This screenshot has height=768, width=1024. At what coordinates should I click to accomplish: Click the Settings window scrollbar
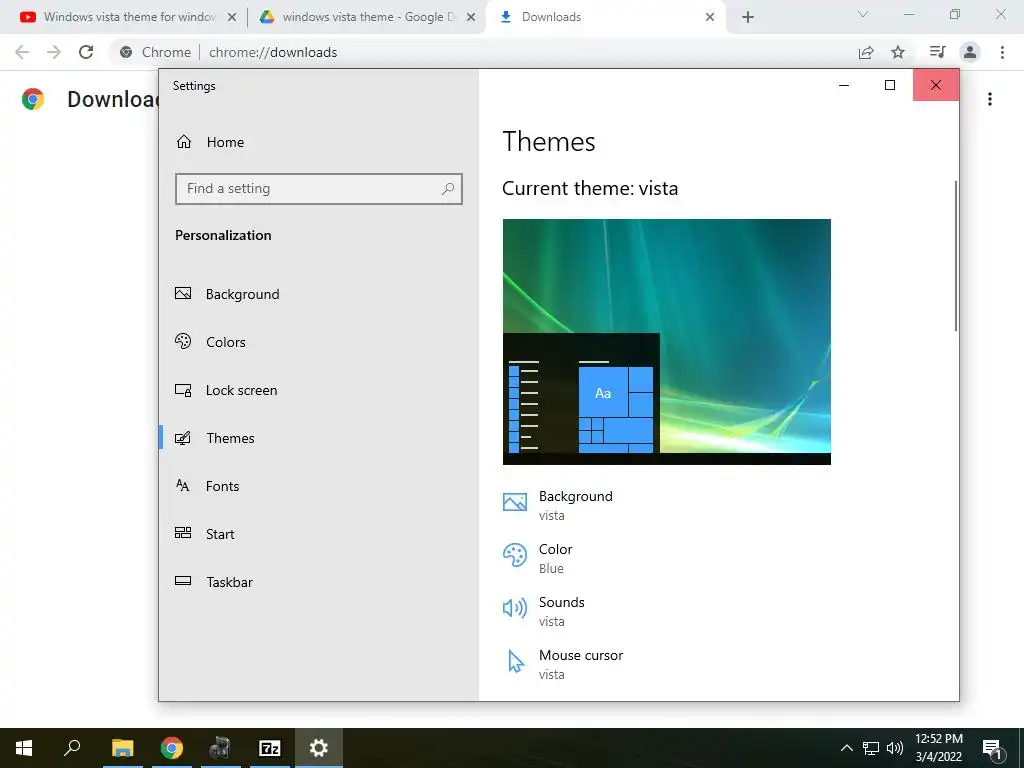[x=955, y=256]
